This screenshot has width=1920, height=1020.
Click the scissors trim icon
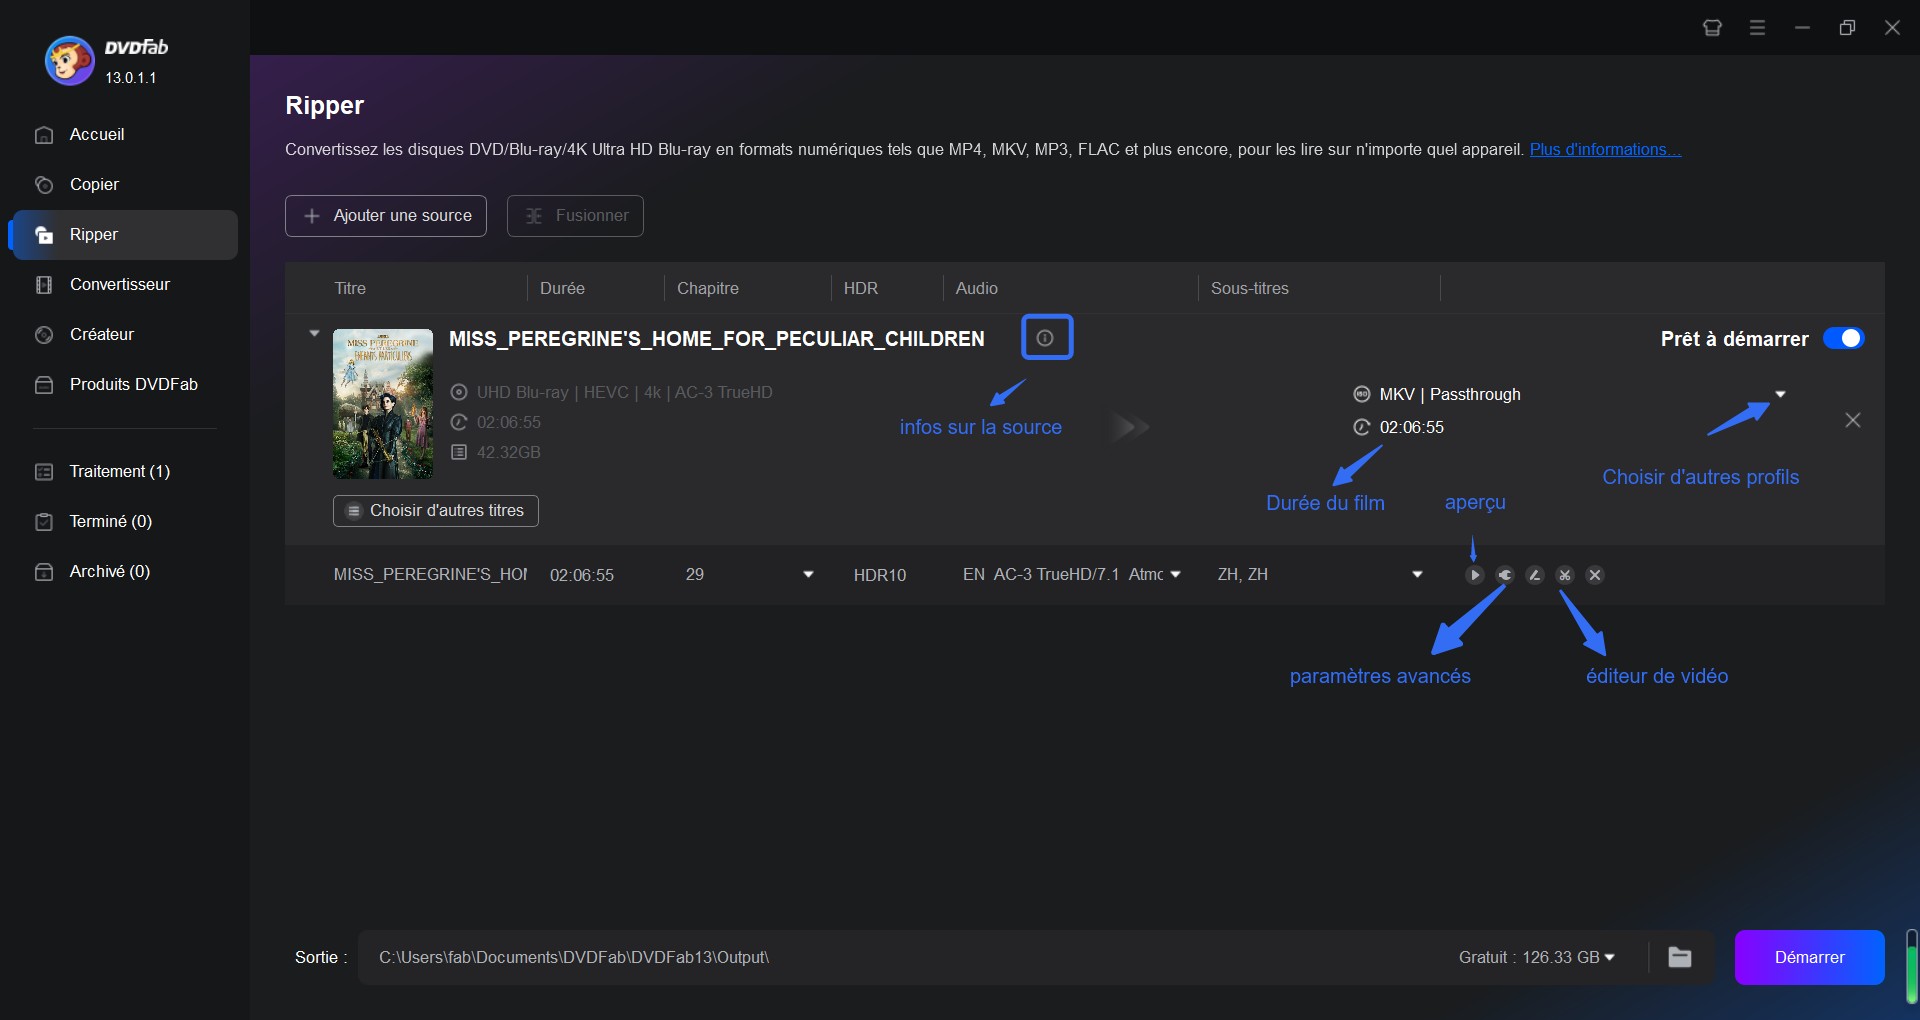pyautogui.click(x=1565, y=575)
